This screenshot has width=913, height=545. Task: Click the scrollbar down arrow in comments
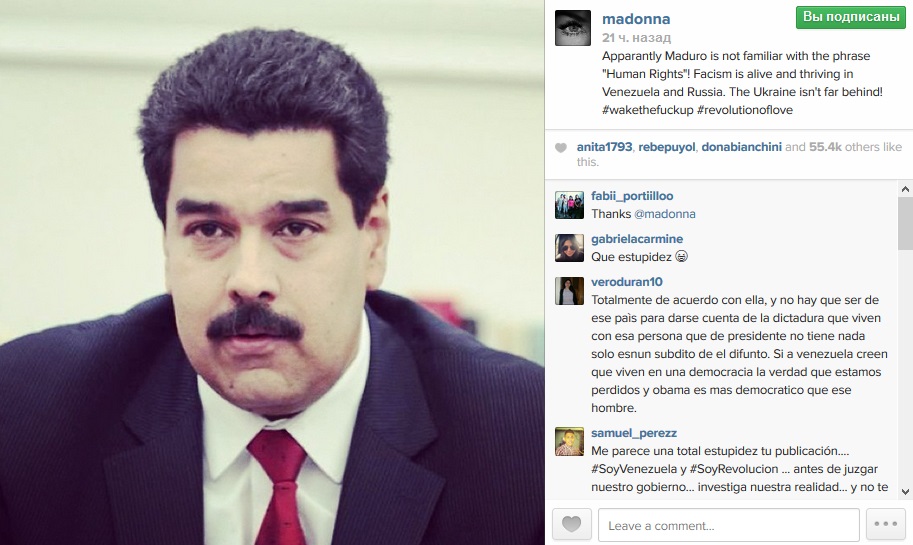(x=905, y=492)
